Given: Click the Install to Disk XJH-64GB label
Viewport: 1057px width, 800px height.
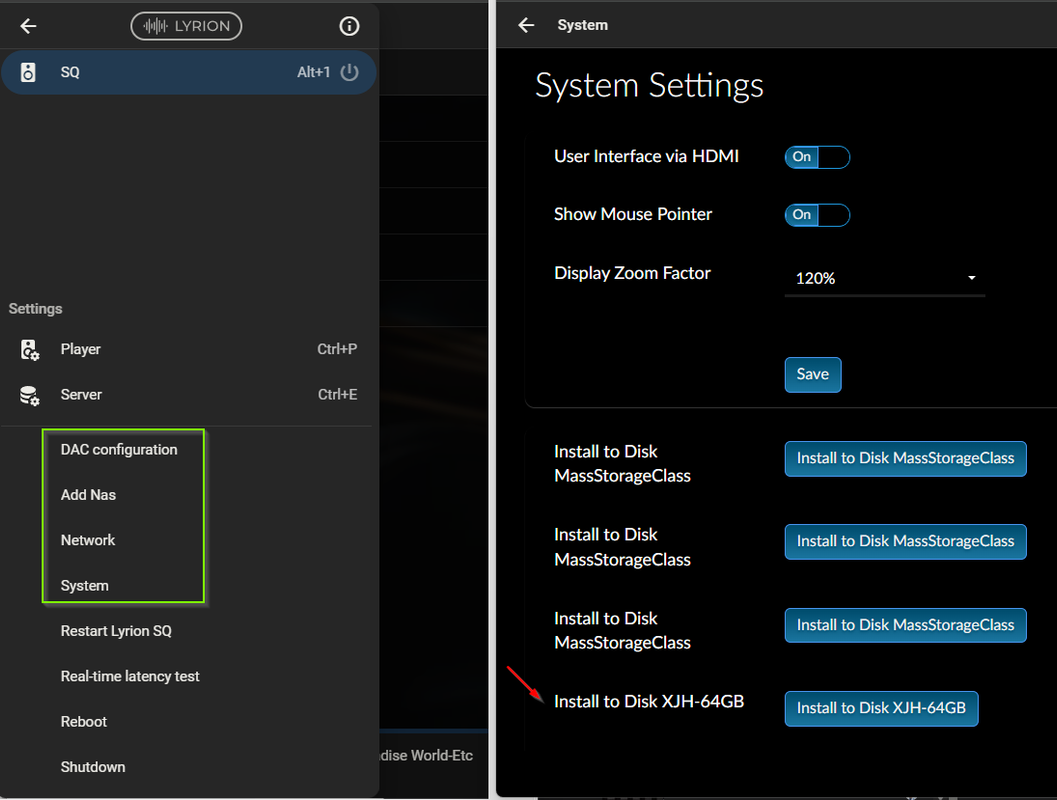Looking at the screenshot, I should tap(649, 702).
